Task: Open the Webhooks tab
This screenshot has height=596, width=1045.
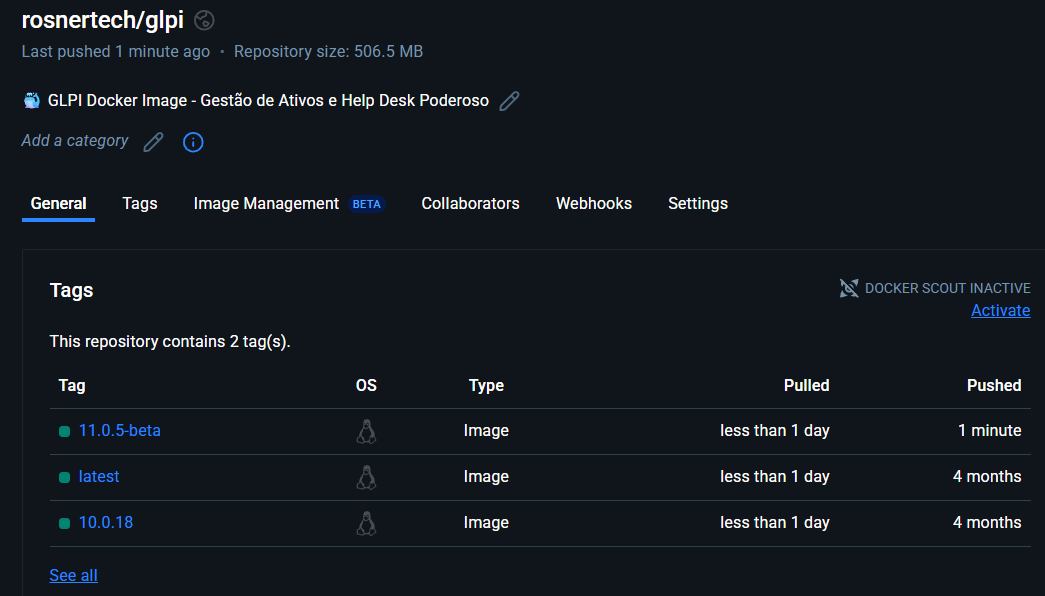Action: [x=594, y=203]
